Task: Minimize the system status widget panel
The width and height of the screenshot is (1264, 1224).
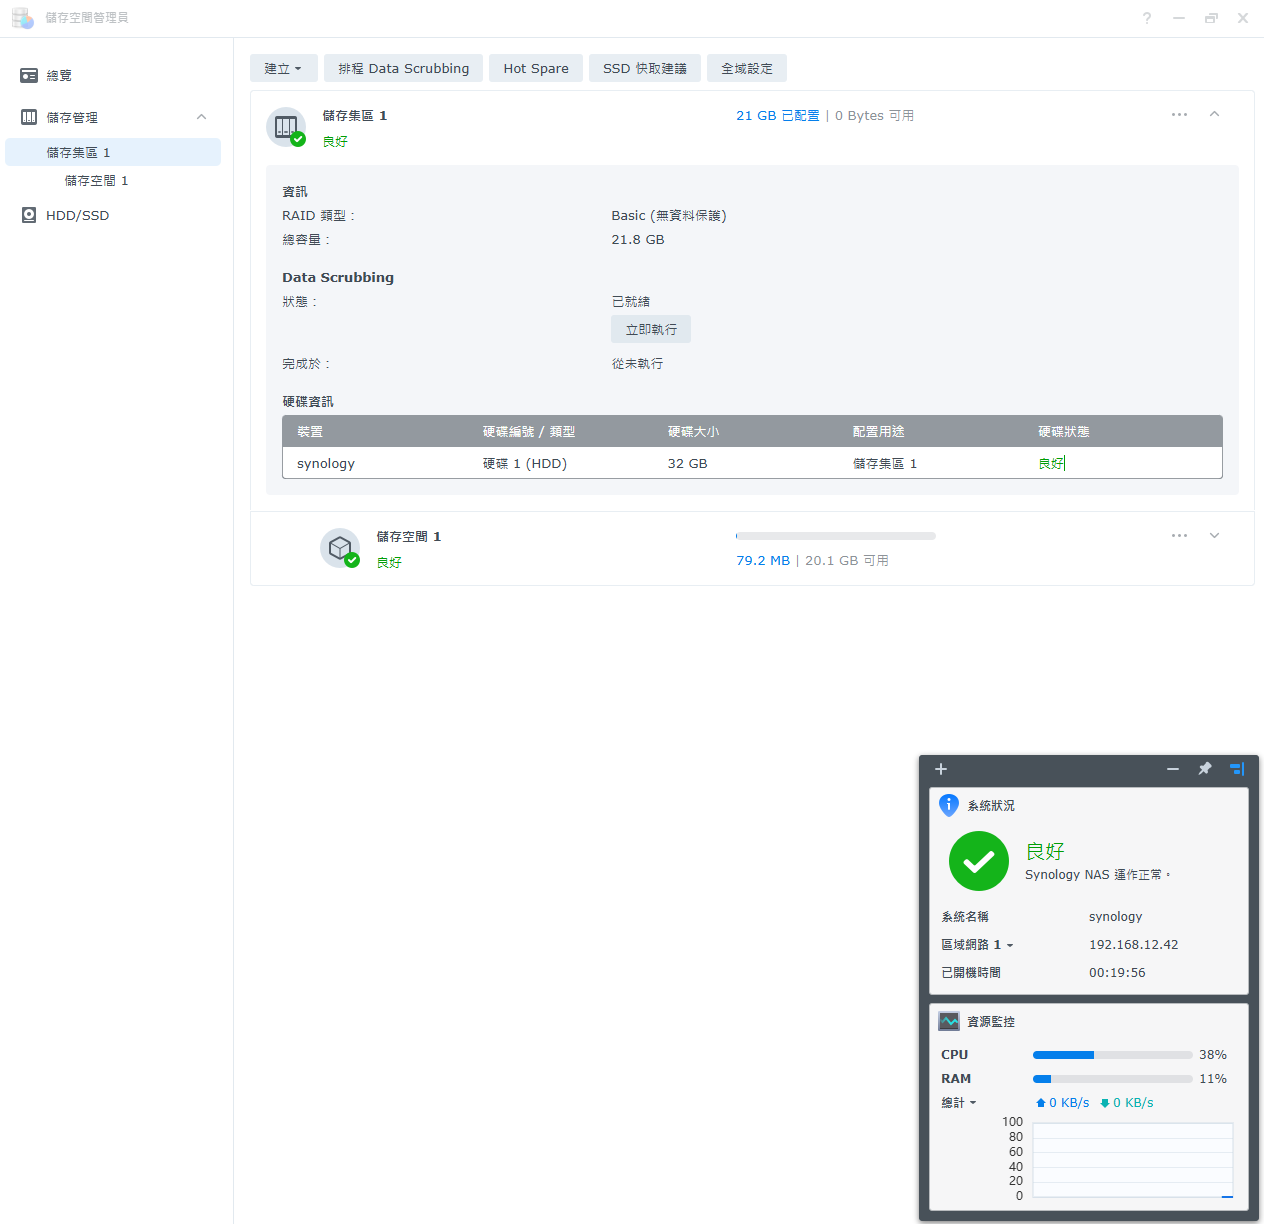Action: pyautogui.click(x=1173, y=769)
